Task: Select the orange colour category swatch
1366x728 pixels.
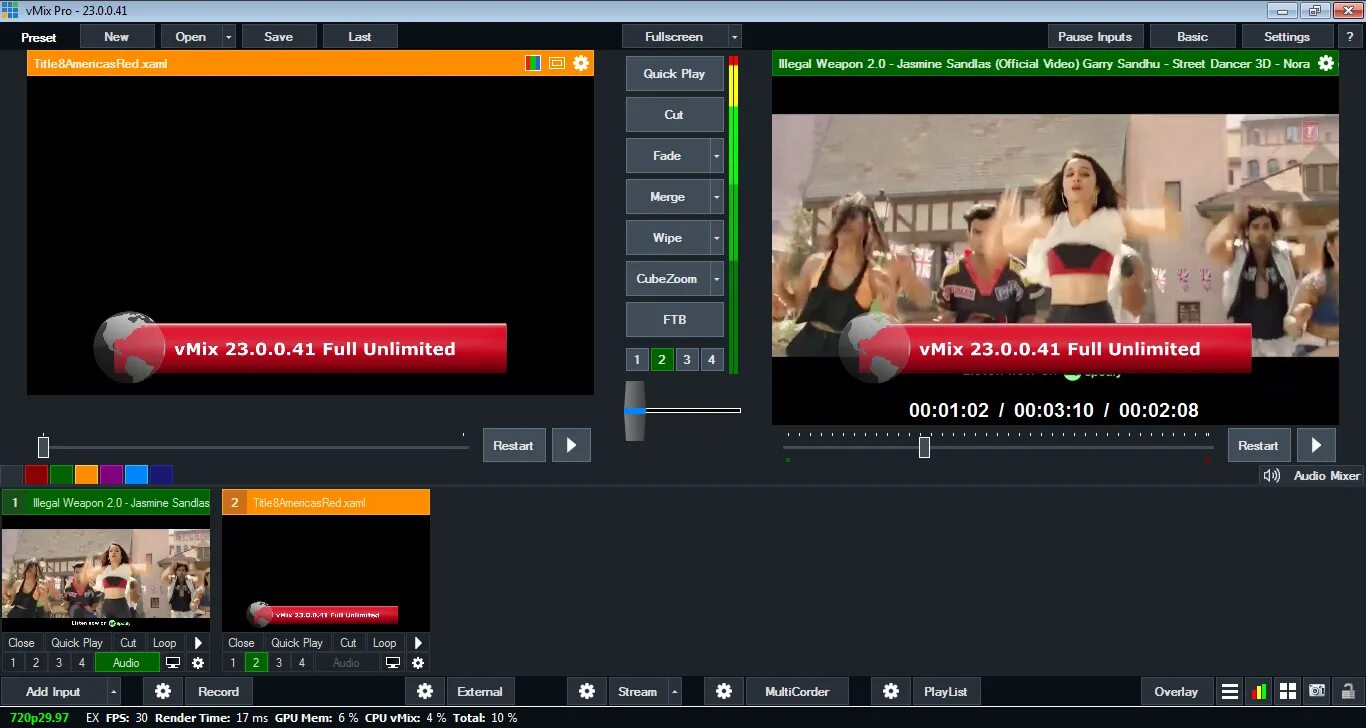Action: coord(86,475)
